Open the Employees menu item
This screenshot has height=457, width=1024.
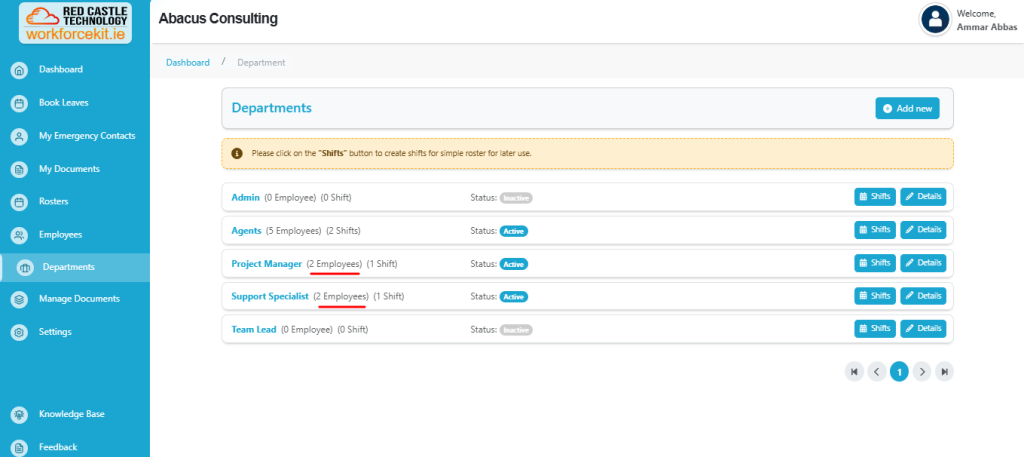click(x=60, y=235)
